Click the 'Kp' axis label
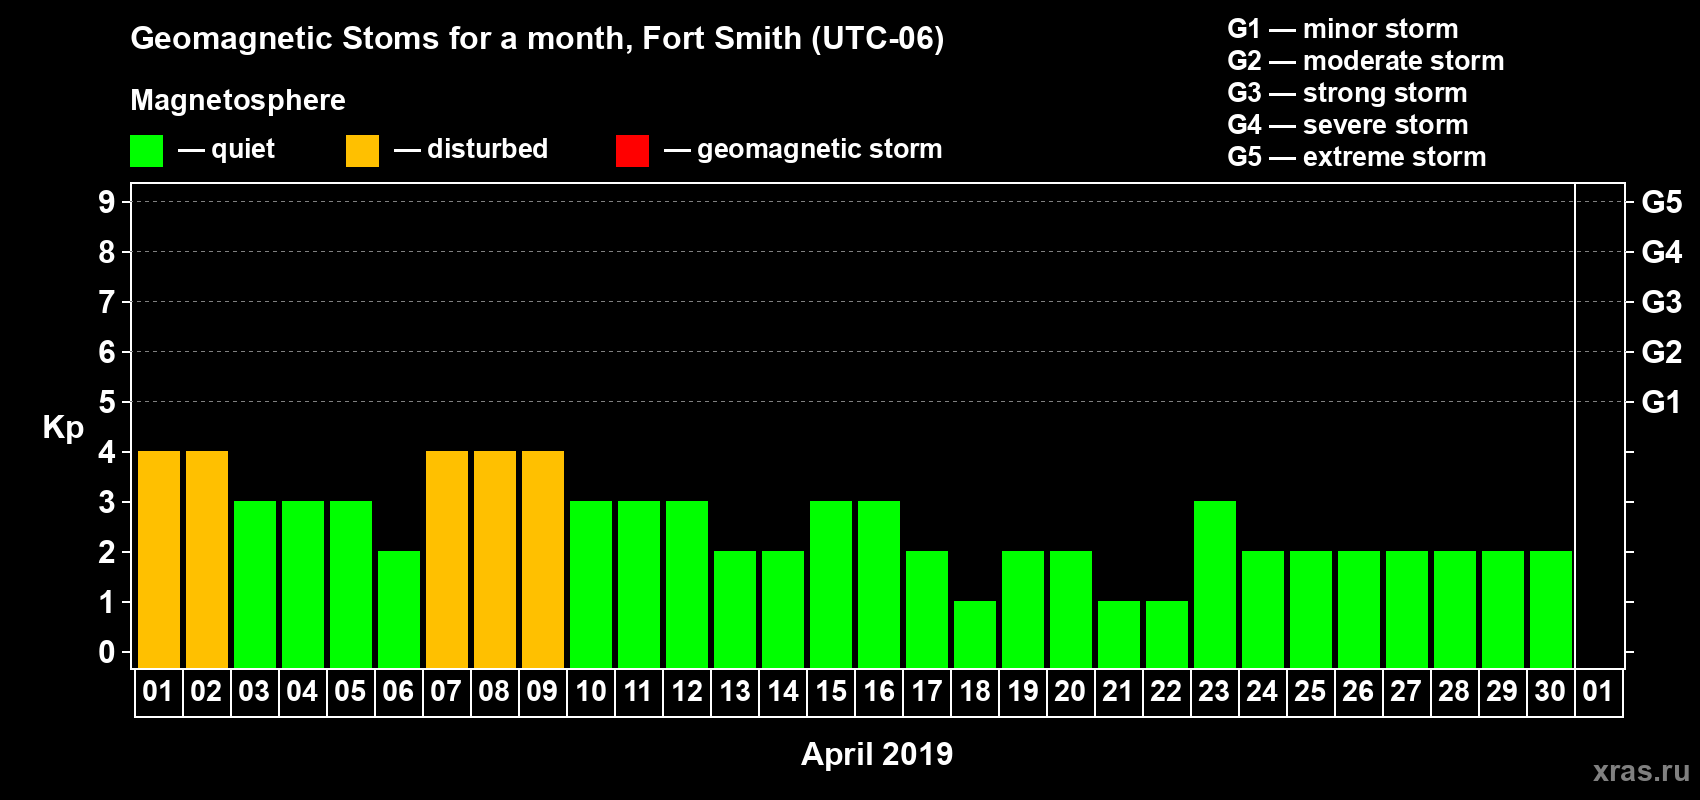Screen dimensions: 1700x800 (x=63, y=428)
